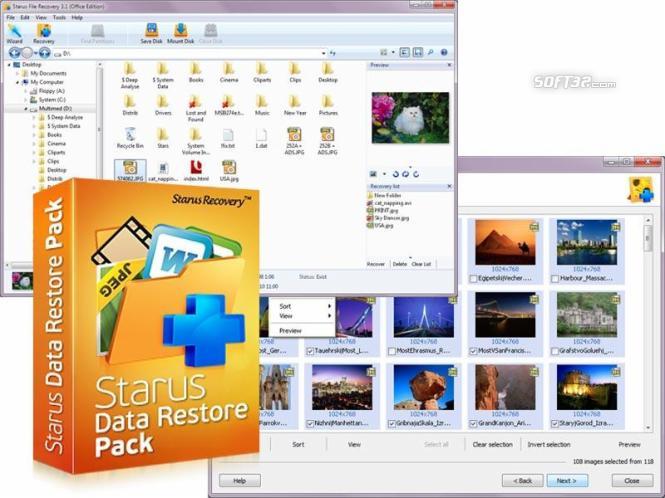The width and height of the screenshot is (665, 498).
Task: Open the Lost and Found deleted folder
Action: click(x=196, y=108)
